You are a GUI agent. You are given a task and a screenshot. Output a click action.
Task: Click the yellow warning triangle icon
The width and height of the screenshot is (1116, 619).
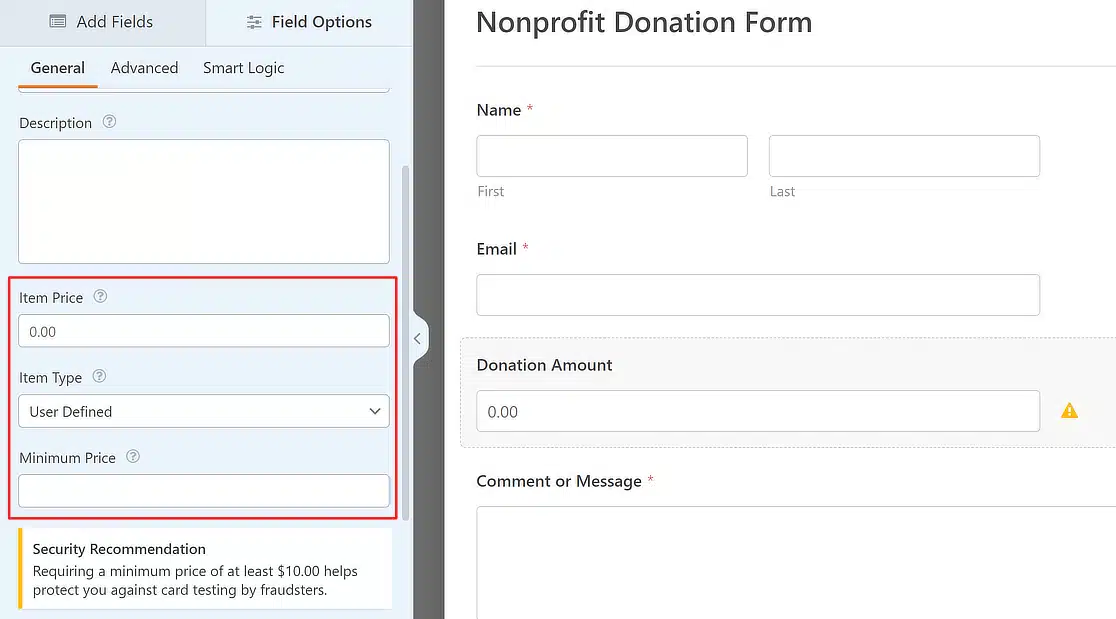pos(1069,411)
